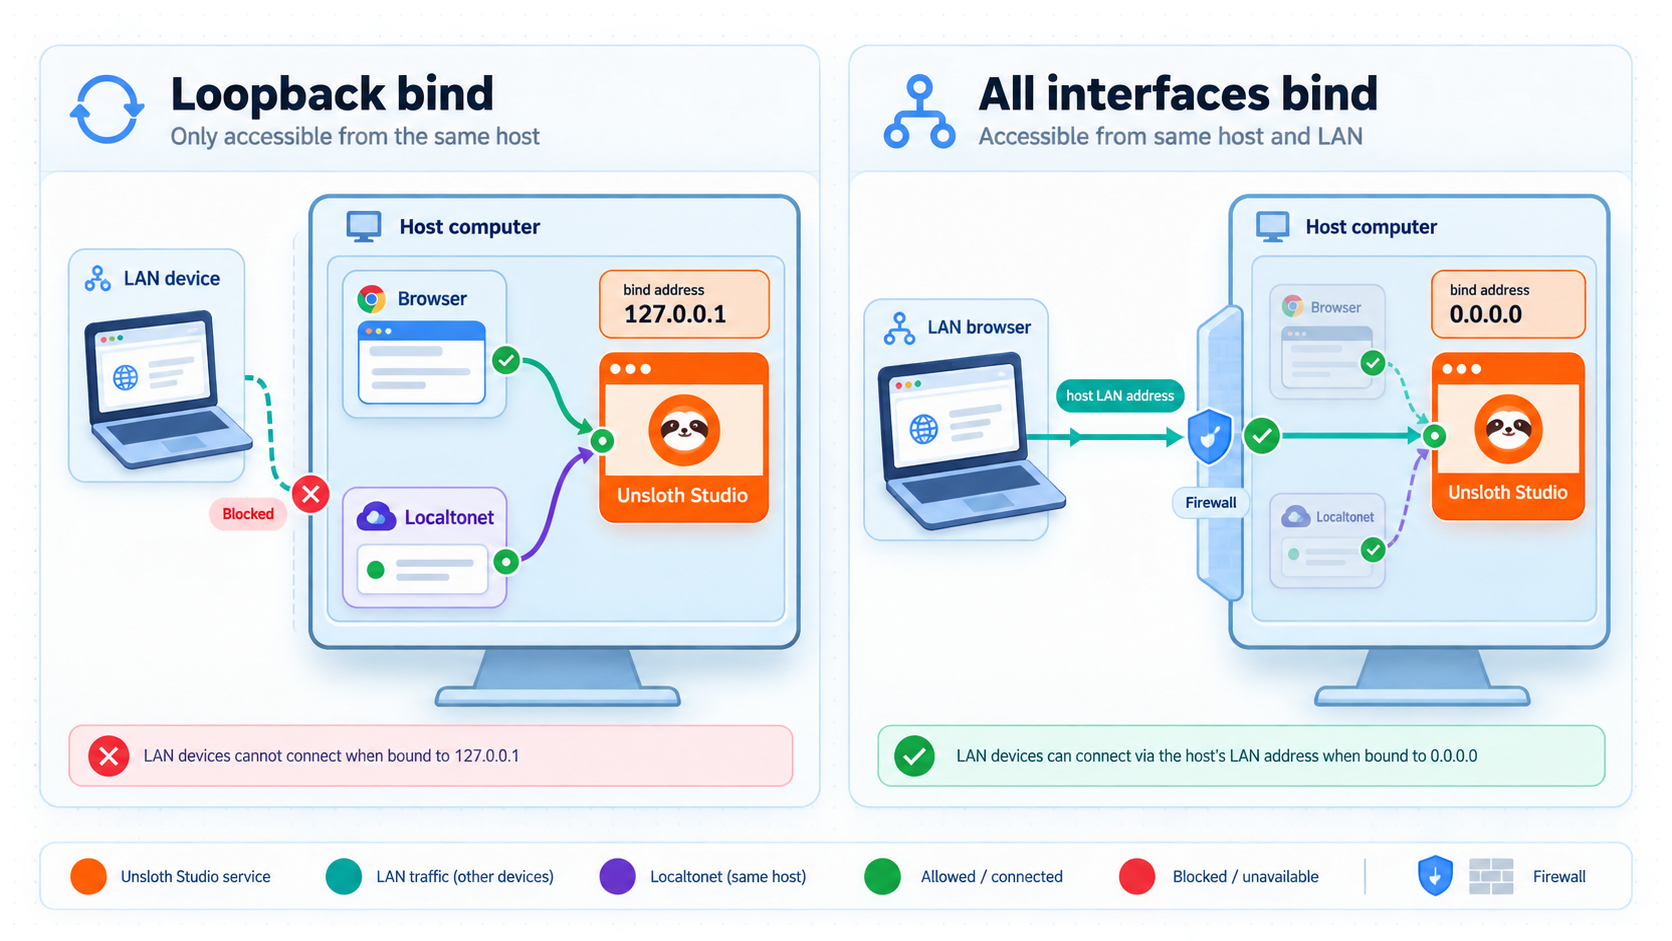
Task: Click "Unsloth Studio" label under 0.0.0.0
Action: 1508,492
